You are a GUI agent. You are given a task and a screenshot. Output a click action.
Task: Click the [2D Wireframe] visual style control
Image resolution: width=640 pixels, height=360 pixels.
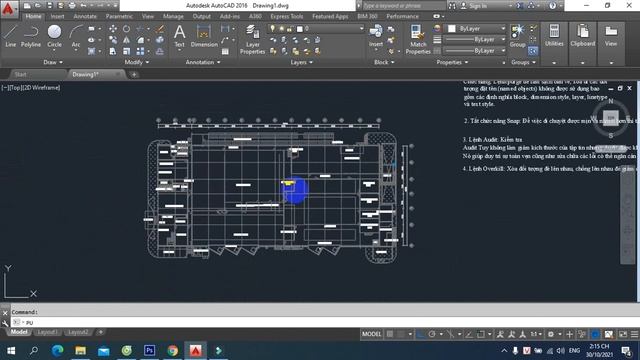click(x=42, y=87)
